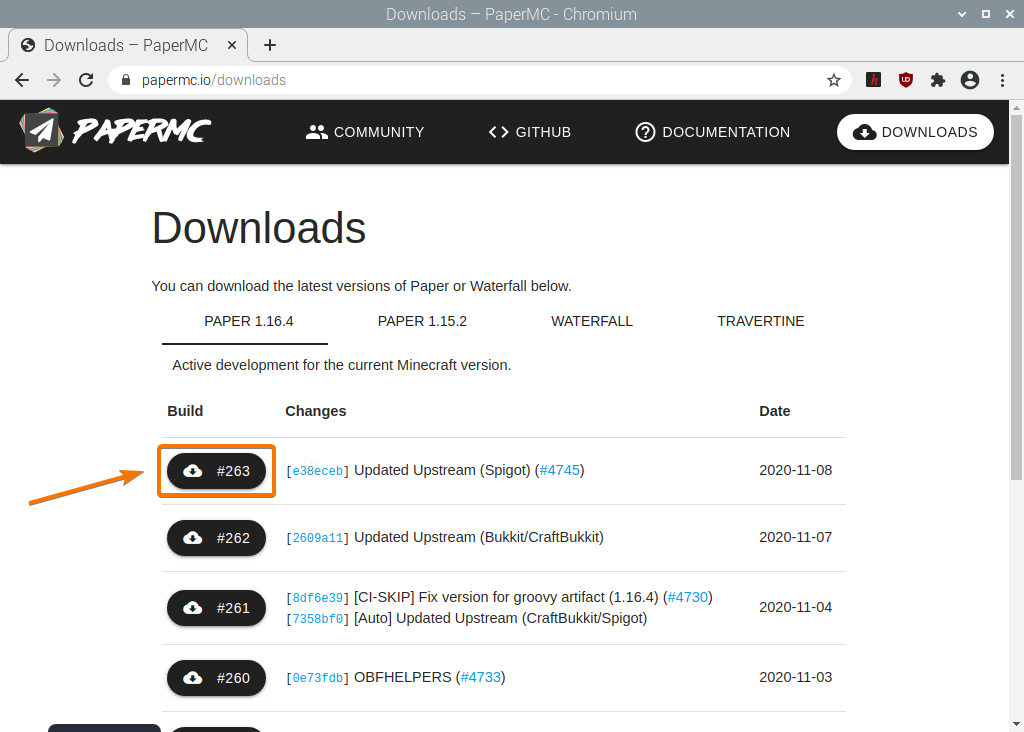Click the address bar URL field
The height and width of the screenshot is (732, 1024).
tap(480, 80)
